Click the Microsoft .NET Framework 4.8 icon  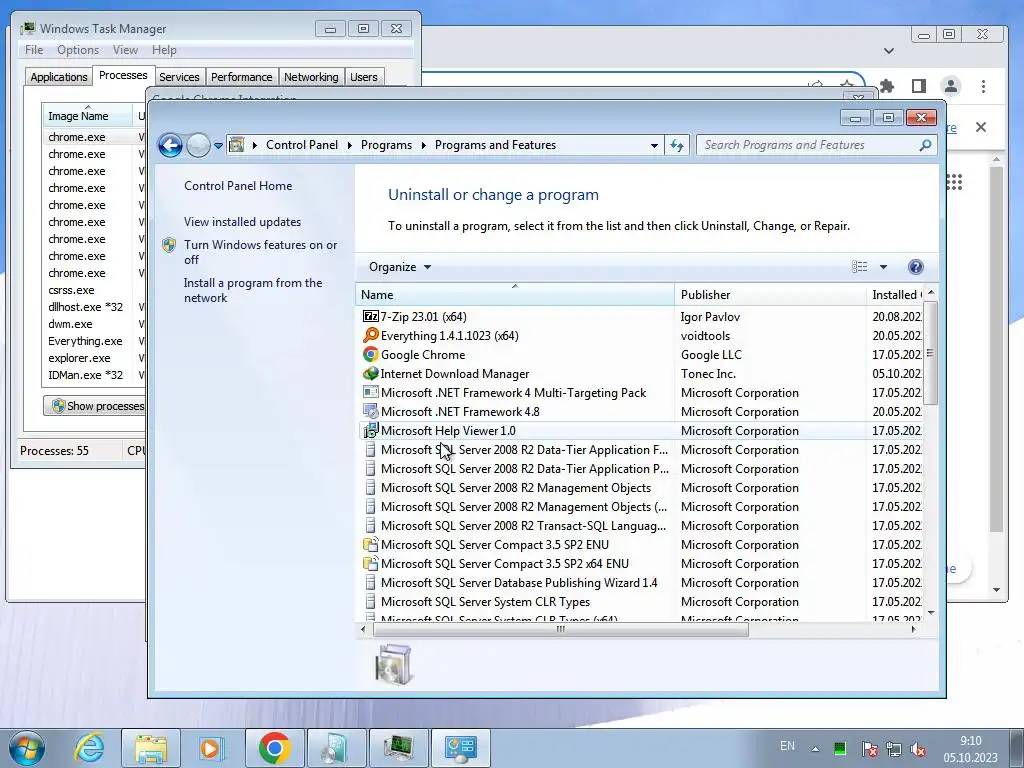coord(370,411)
